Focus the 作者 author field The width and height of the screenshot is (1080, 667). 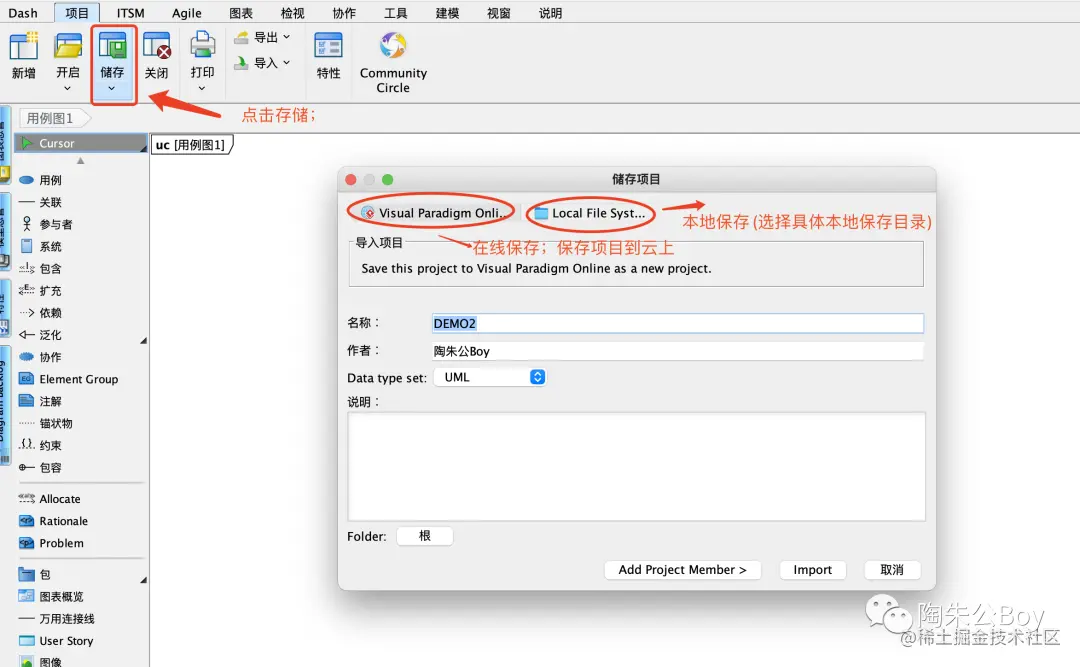[678, 351]
